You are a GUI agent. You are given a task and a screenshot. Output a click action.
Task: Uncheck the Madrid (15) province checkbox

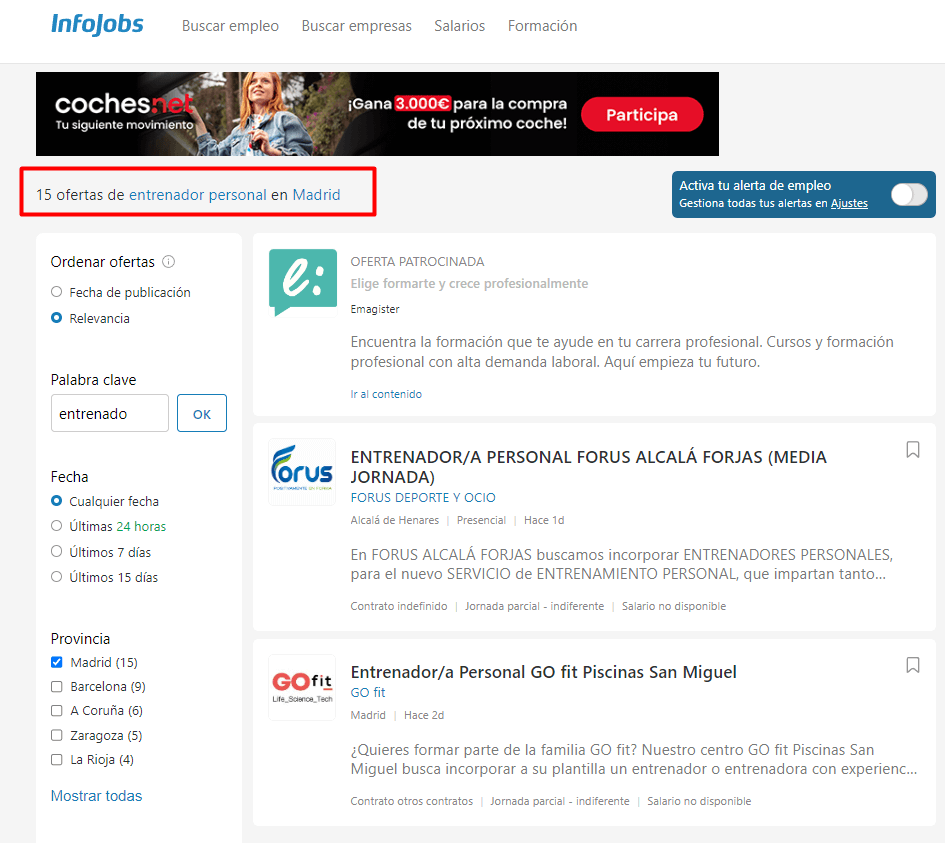[x=57, y=662]
